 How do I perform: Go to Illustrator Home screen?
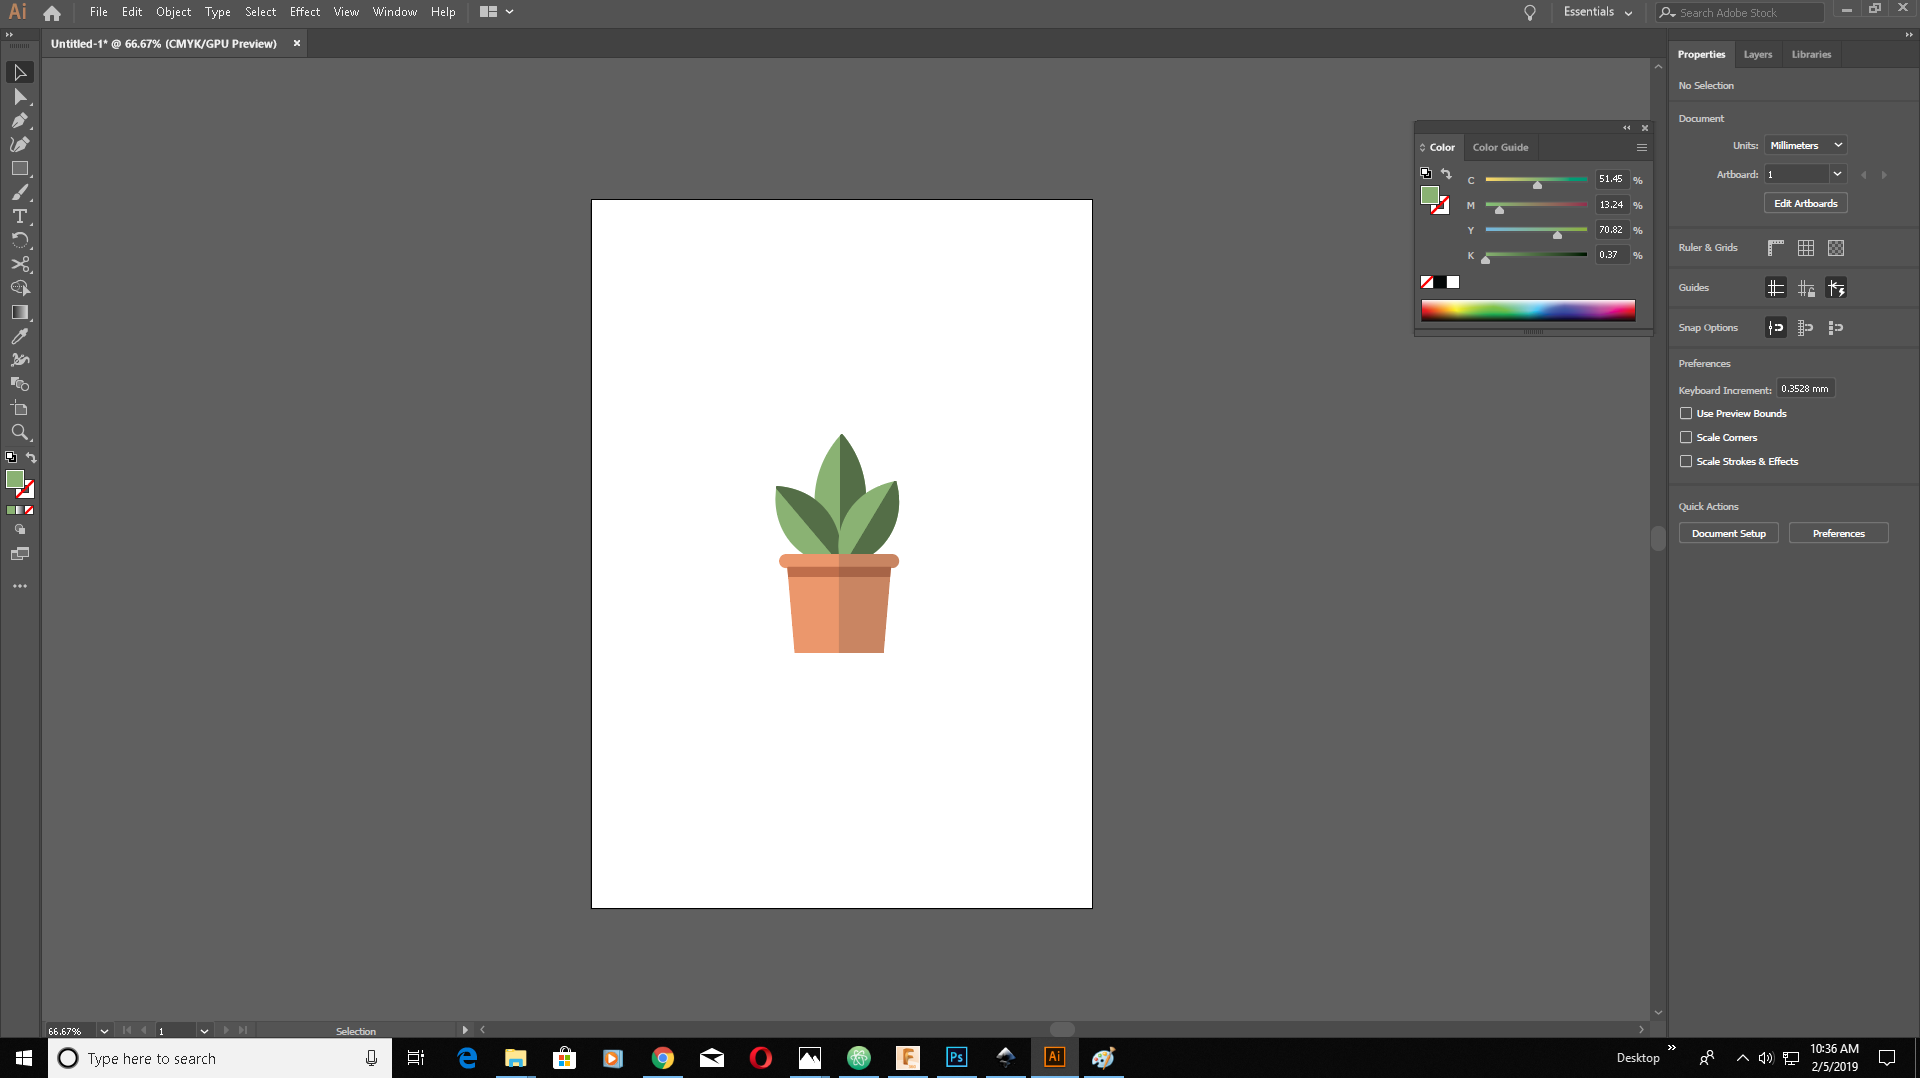tap(52, 13)
